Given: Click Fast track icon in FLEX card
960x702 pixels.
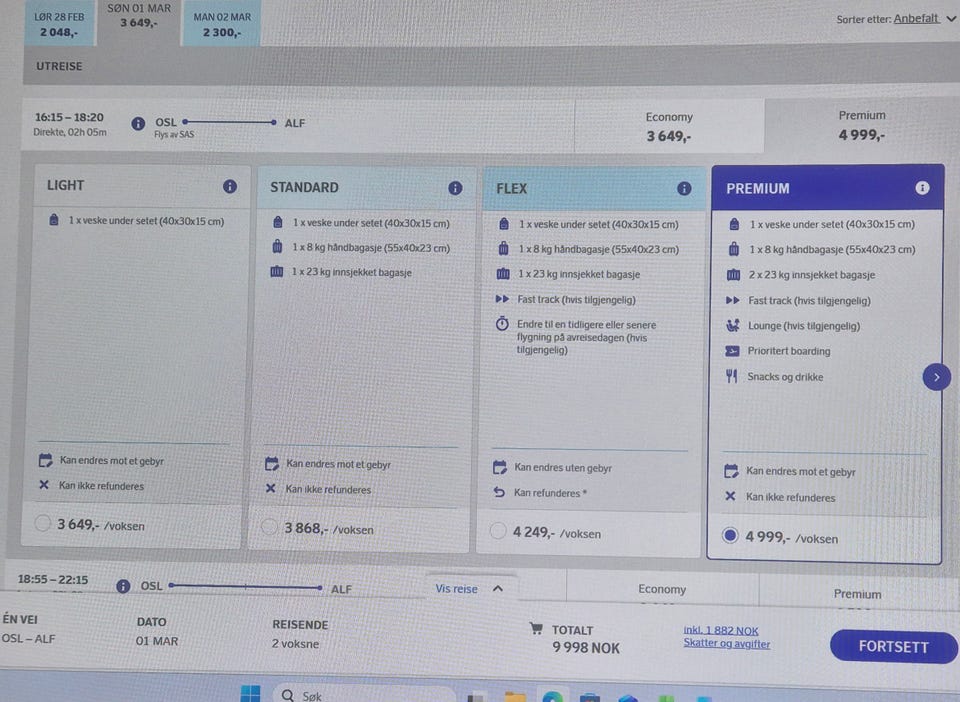Looking at the screenshot, I should tap(502, 299).
